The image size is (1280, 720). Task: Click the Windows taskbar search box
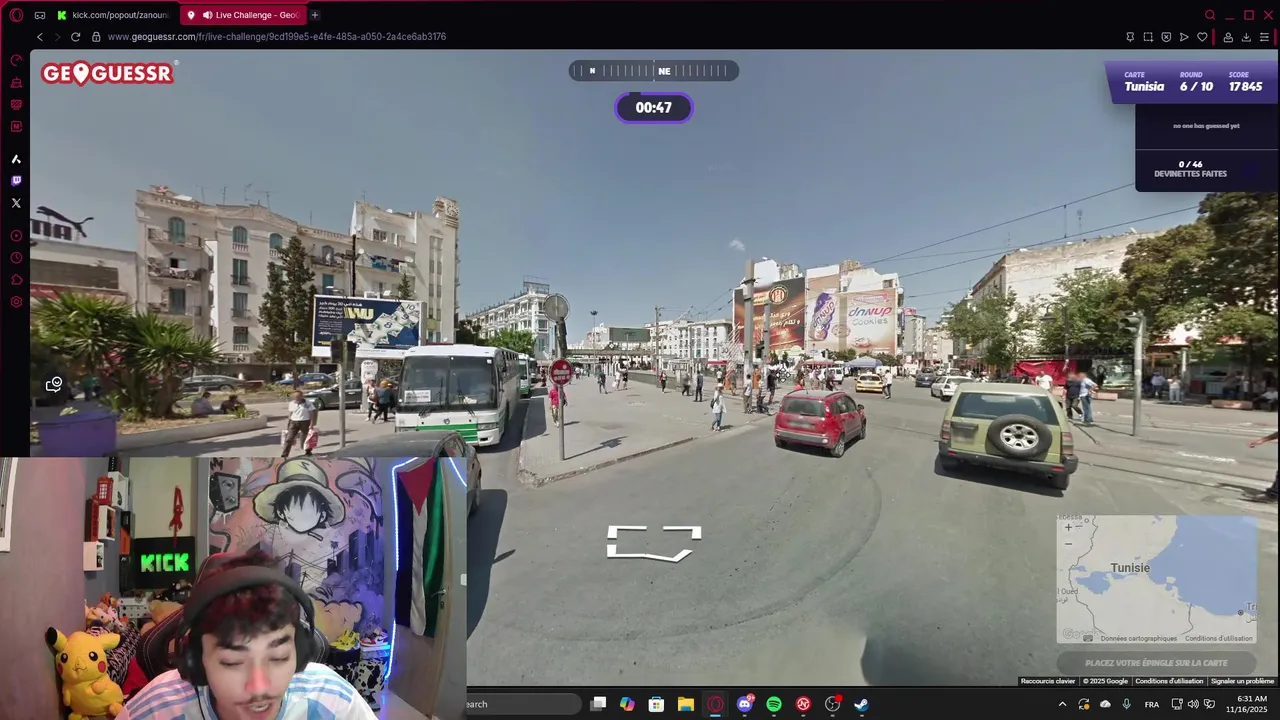(x=524, y=704)
